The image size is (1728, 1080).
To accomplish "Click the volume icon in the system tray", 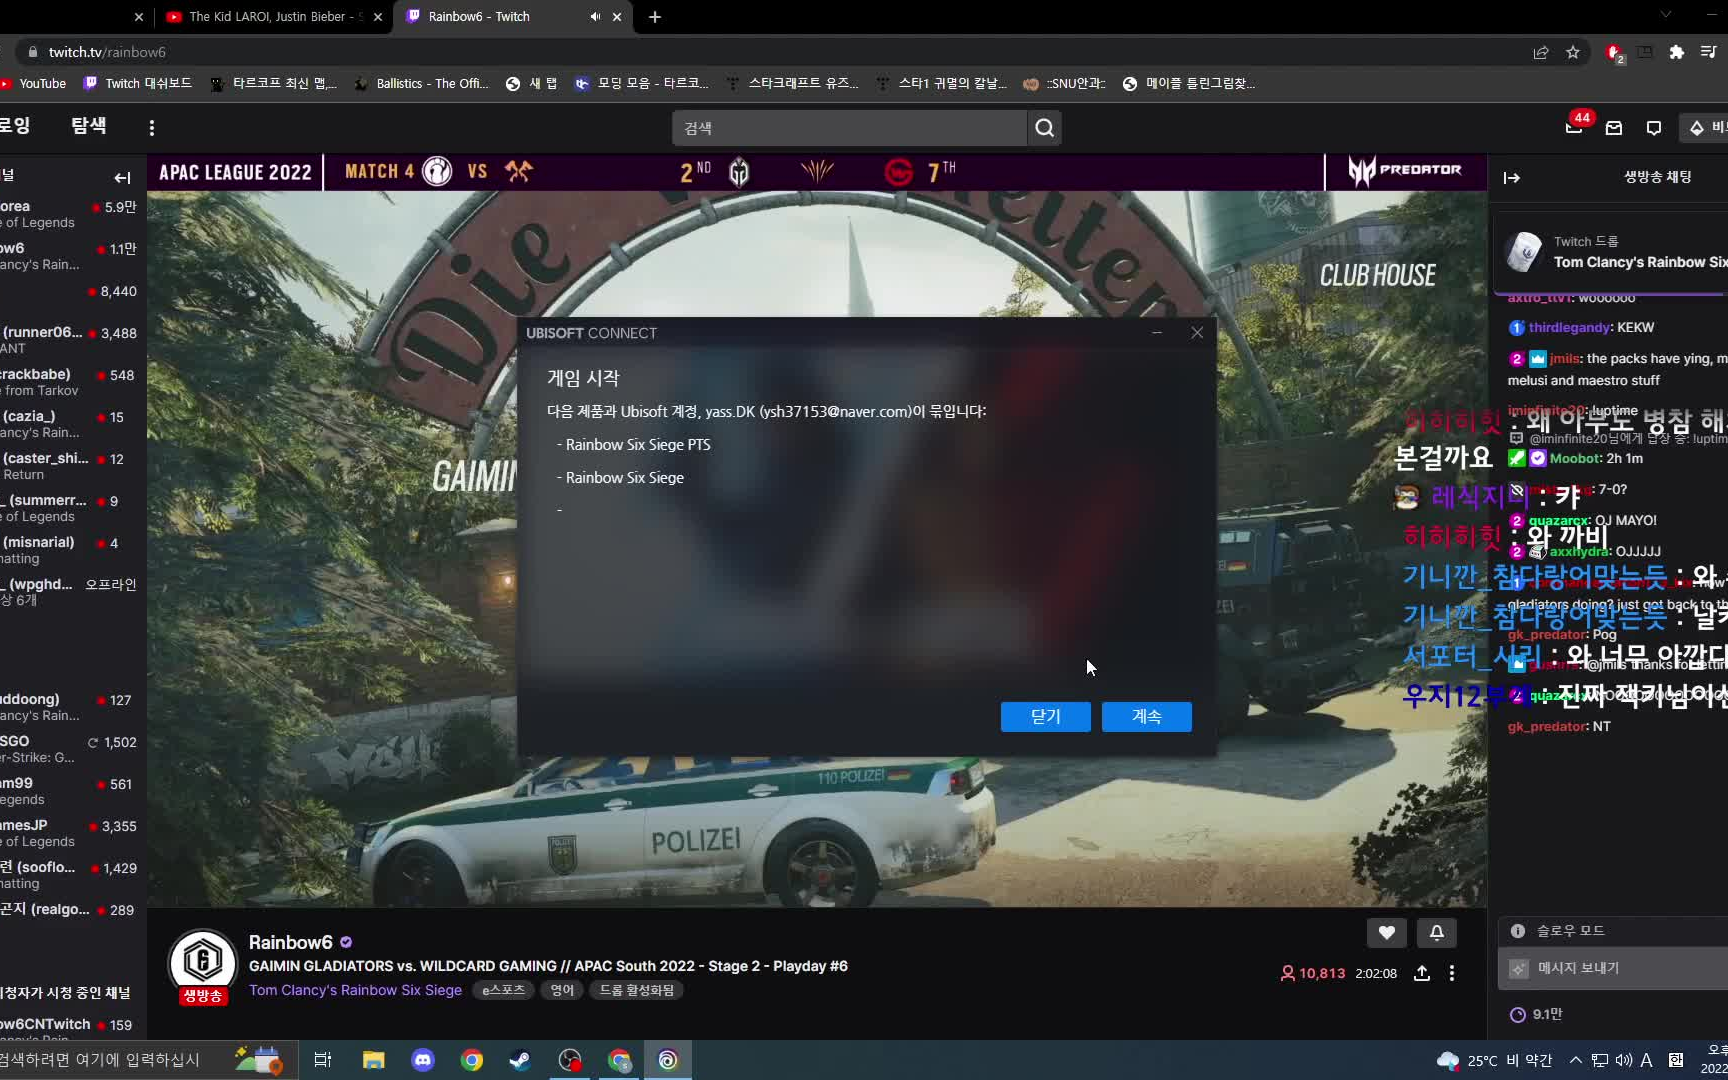I will click(x=1623, y=1060).
